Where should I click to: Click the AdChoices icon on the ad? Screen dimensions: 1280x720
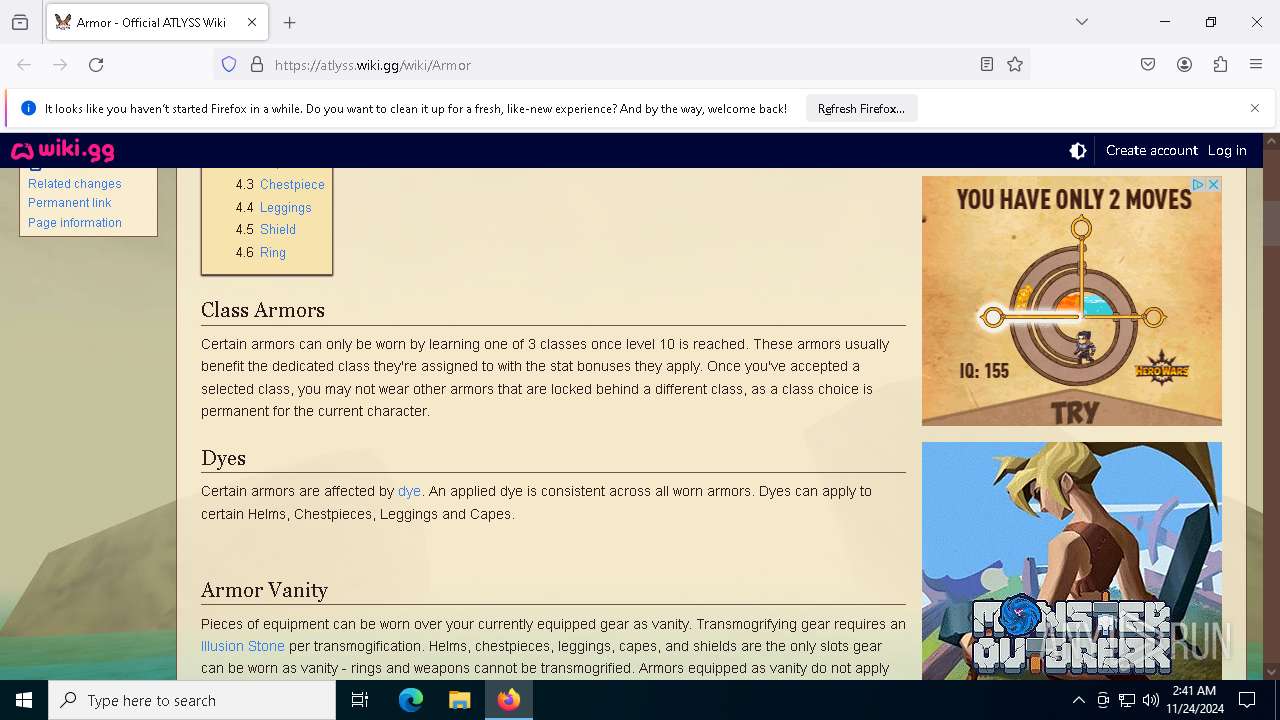pyautogui.click(x=1198, y=185)
